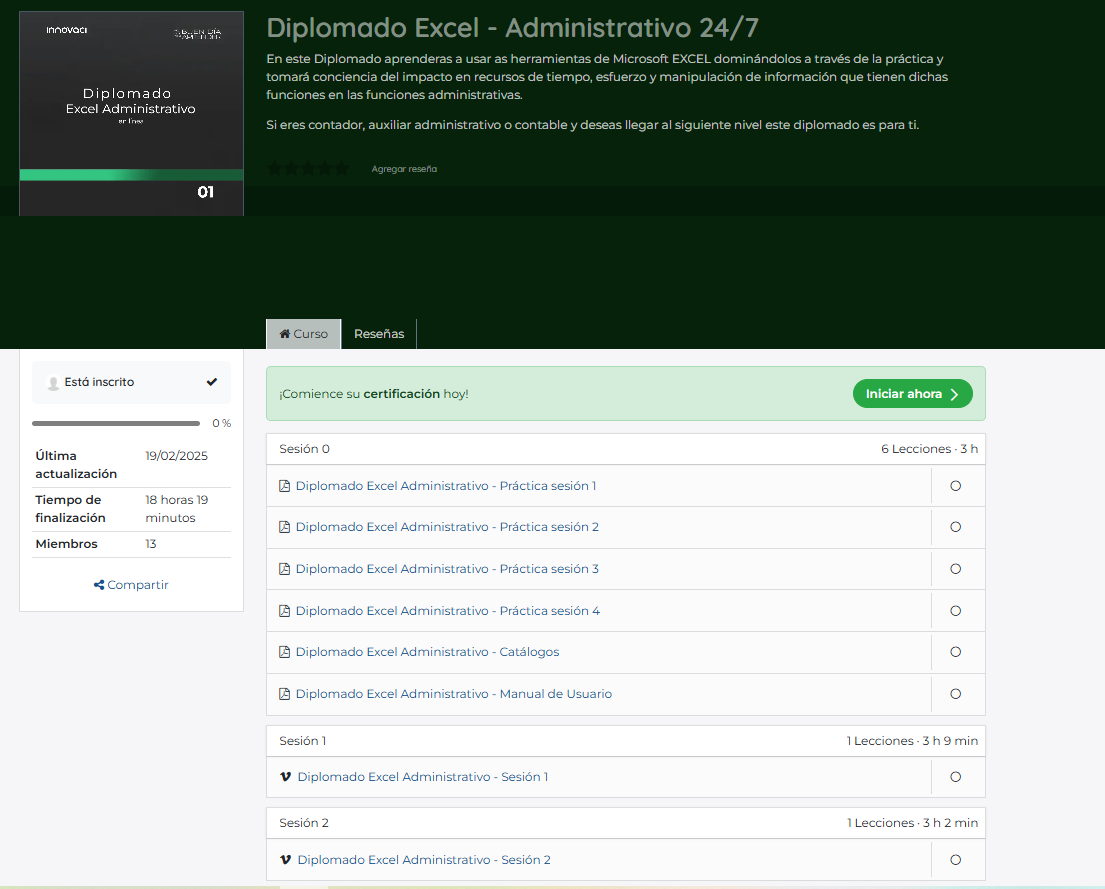Mark Sesión 1 video lesson complete circle

955,777
